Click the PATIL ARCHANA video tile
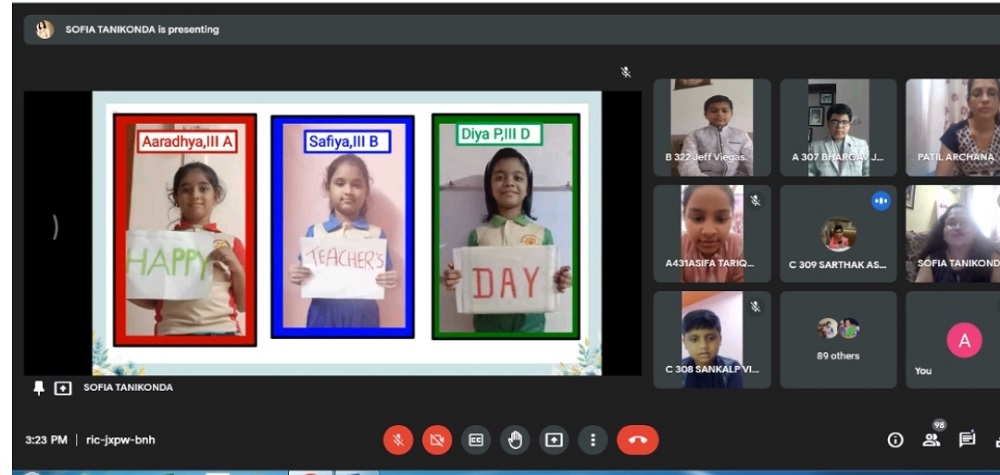 (x=953, y=128)
